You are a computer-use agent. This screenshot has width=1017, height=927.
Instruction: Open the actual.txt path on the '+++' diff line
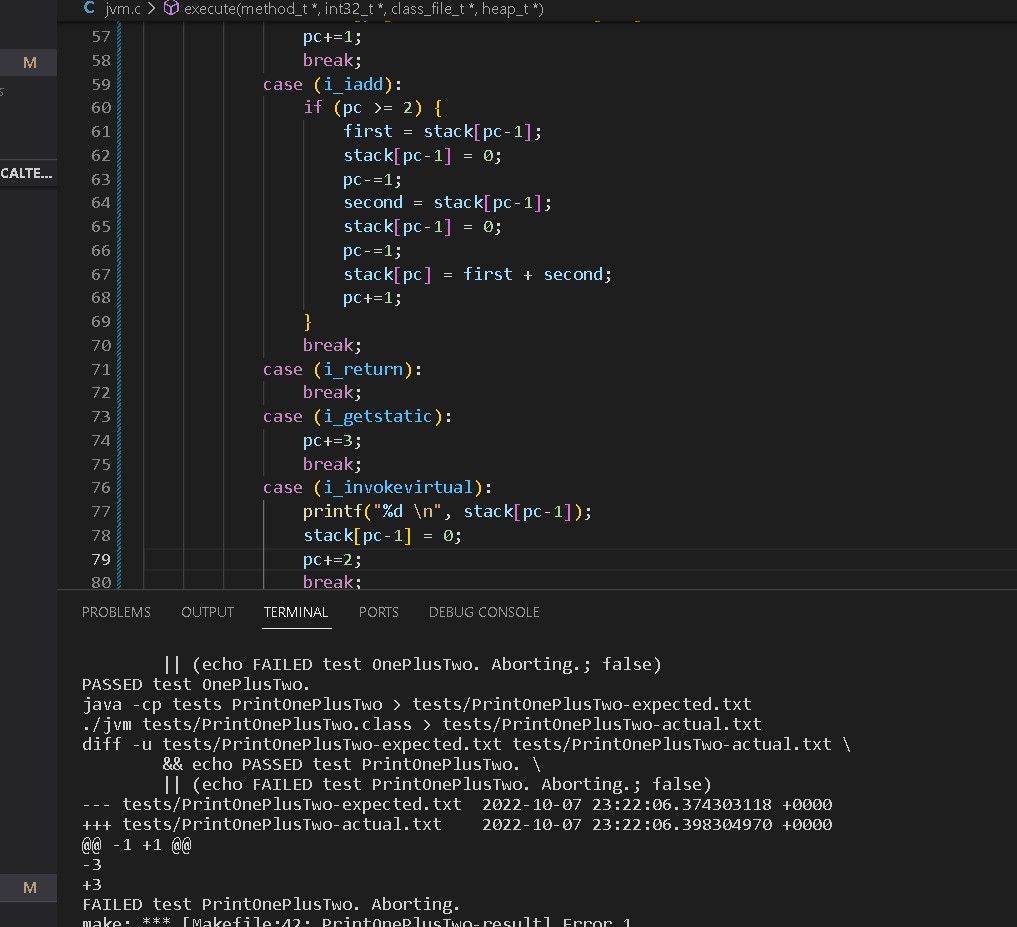pos(282,825)
